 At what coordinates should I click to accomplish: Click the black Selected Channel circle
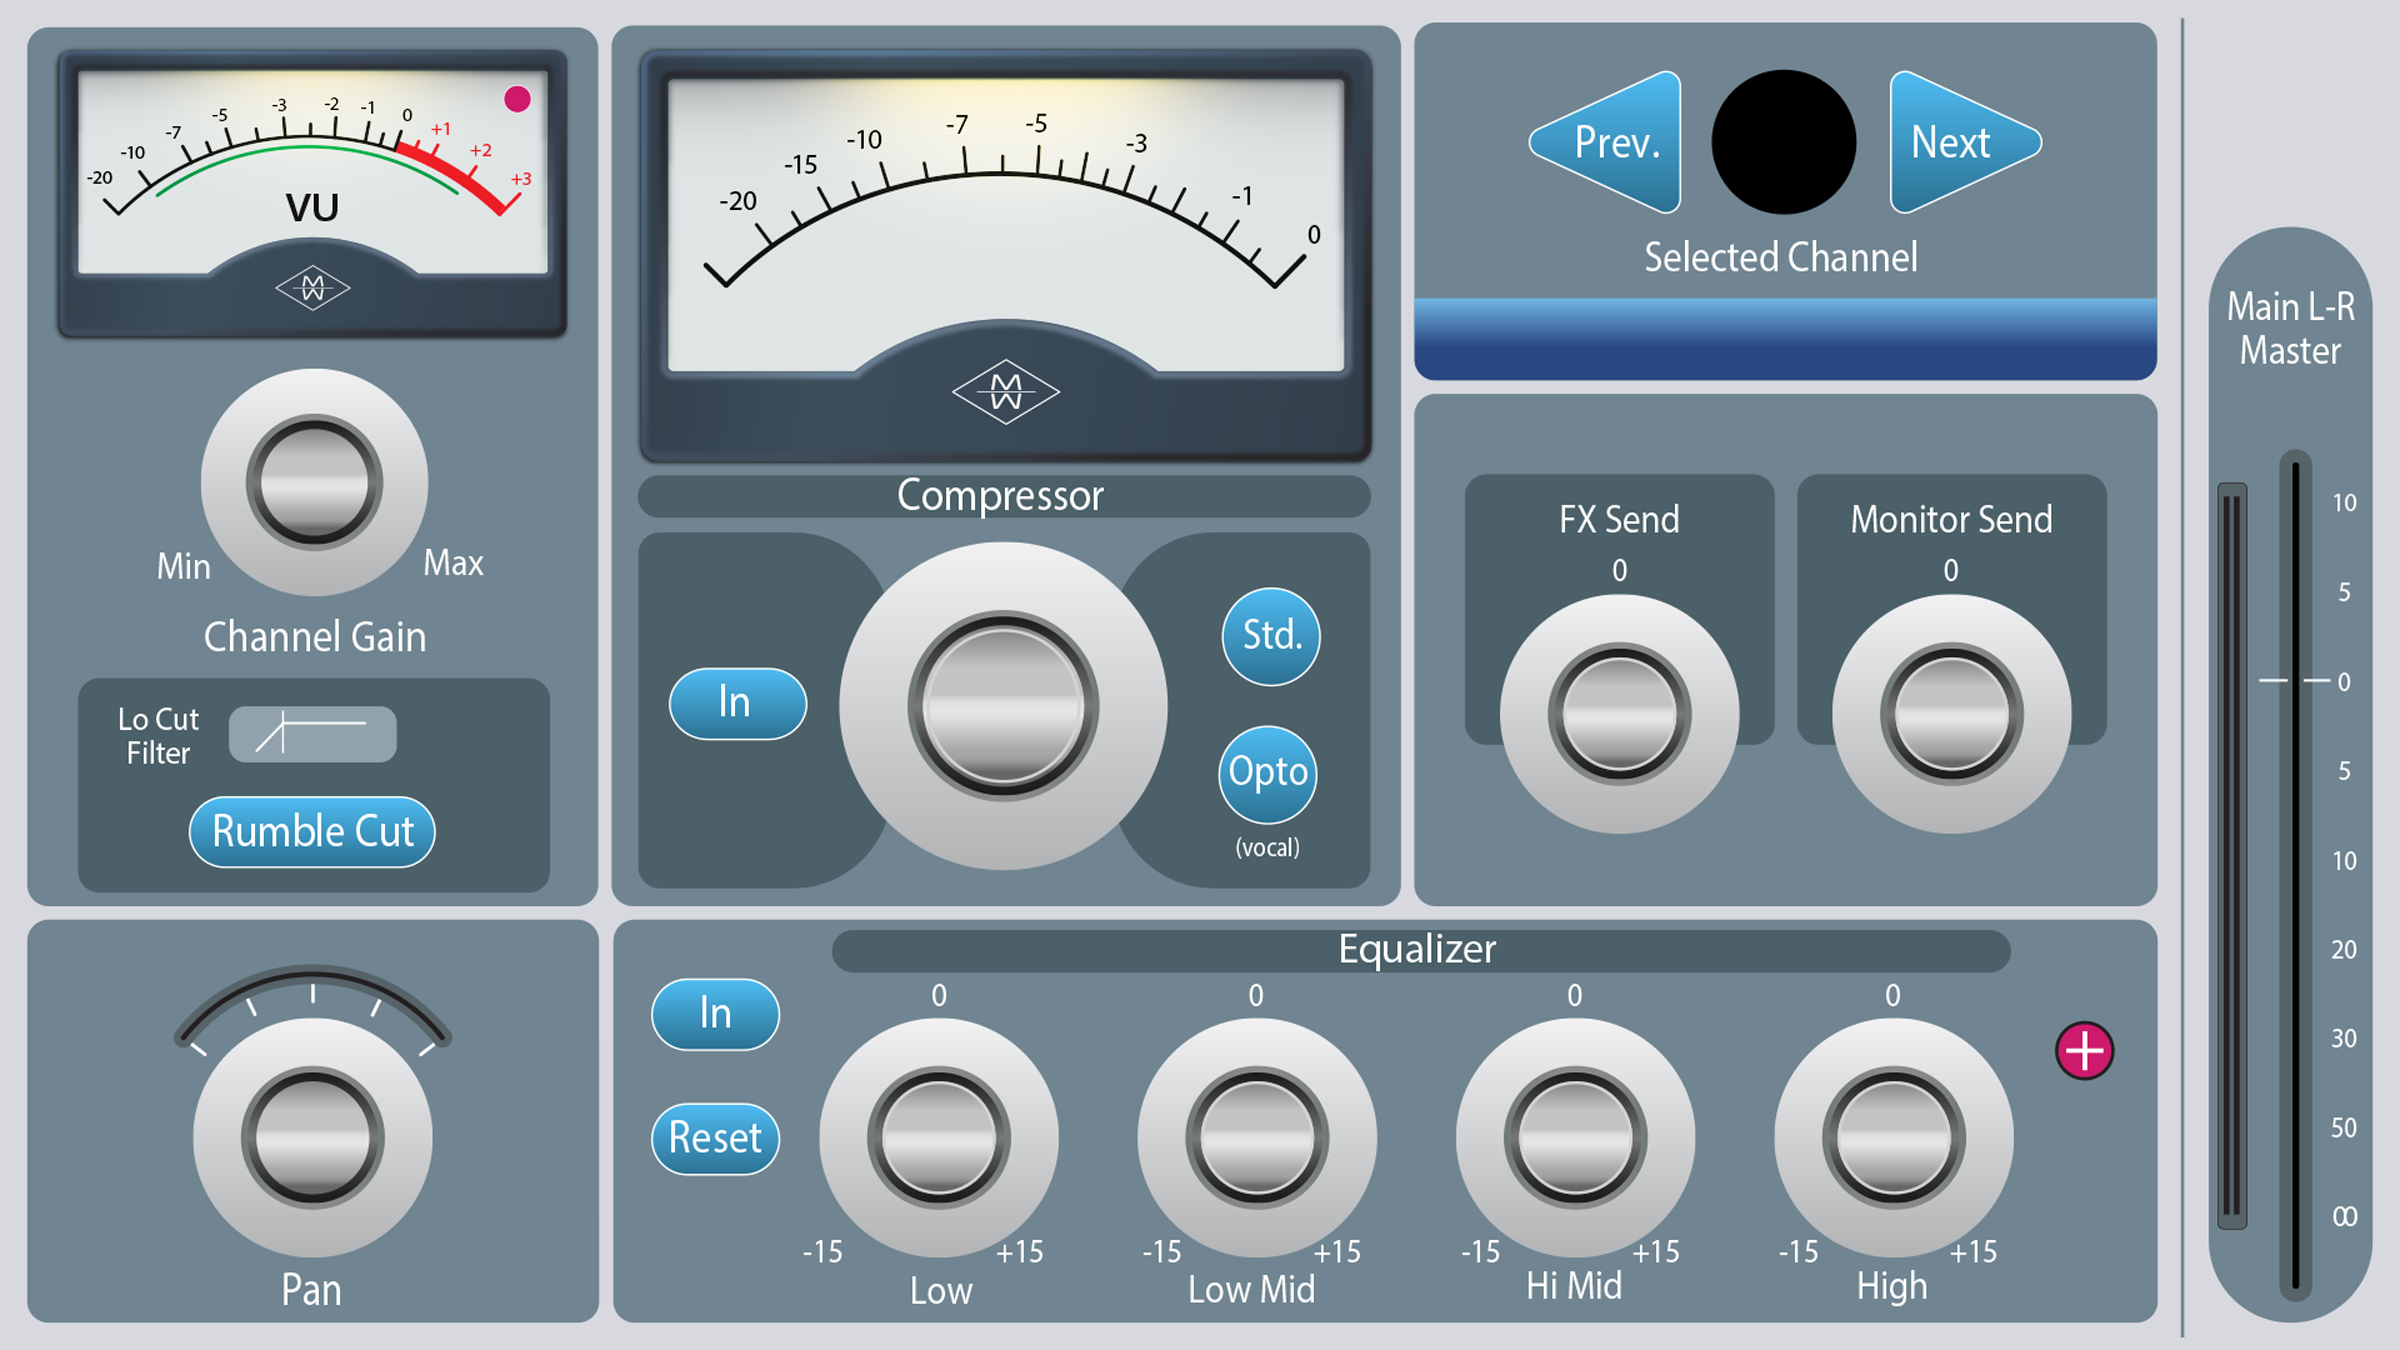[1784, 141]
